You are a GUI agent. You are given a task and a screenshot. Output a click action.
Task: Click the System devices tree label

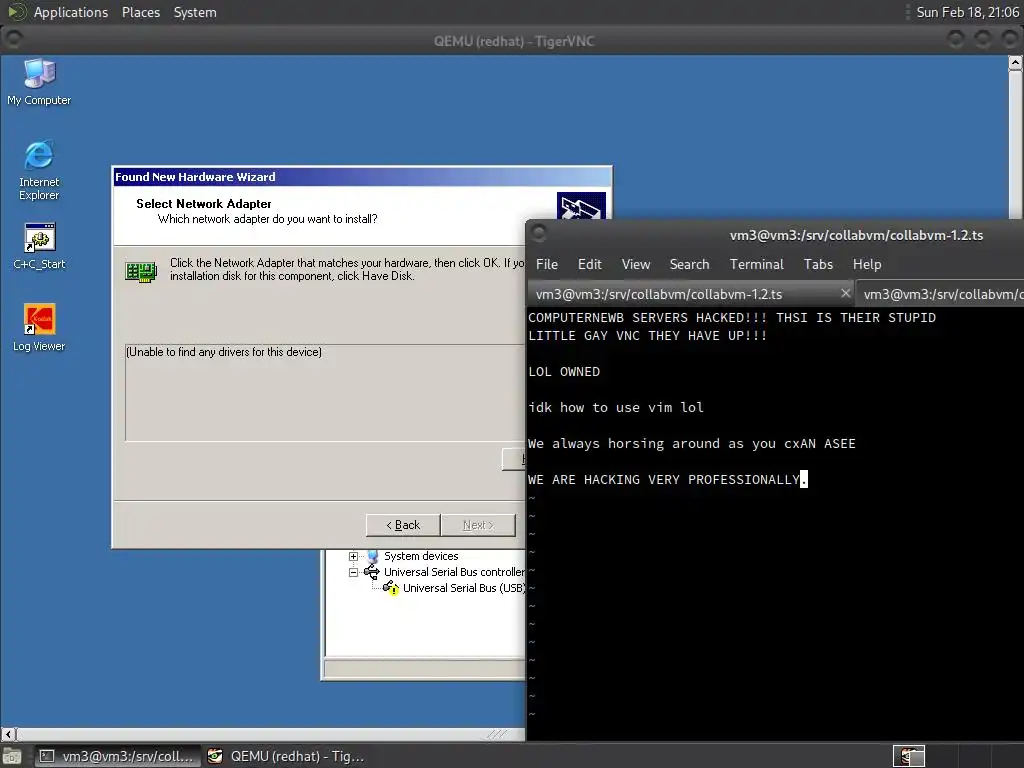pyautogui.click(x=421, y=556)
